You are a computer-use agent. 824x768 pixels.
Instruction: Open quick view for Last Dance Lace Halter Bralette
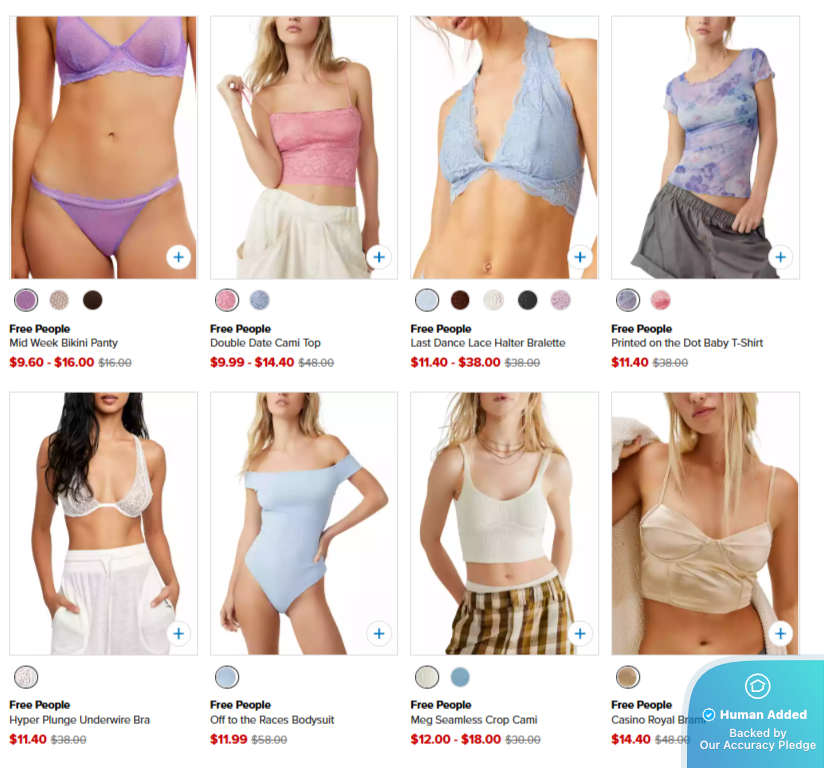[580, 257]
